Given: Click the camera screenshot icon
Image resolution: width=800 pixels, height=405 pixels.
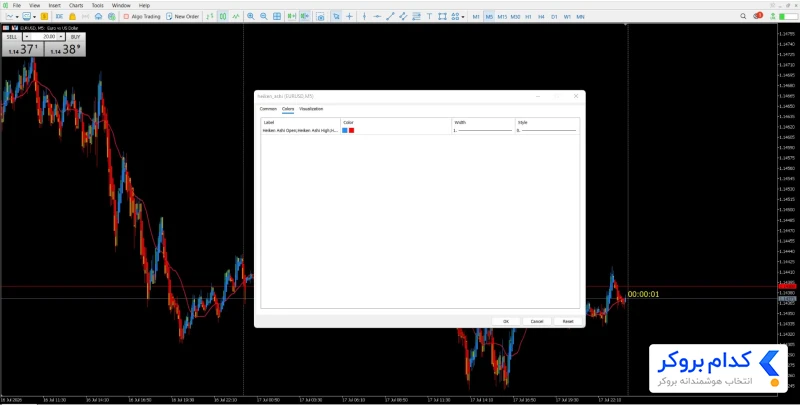Looking at the screenshot, I should pos(320,16).
